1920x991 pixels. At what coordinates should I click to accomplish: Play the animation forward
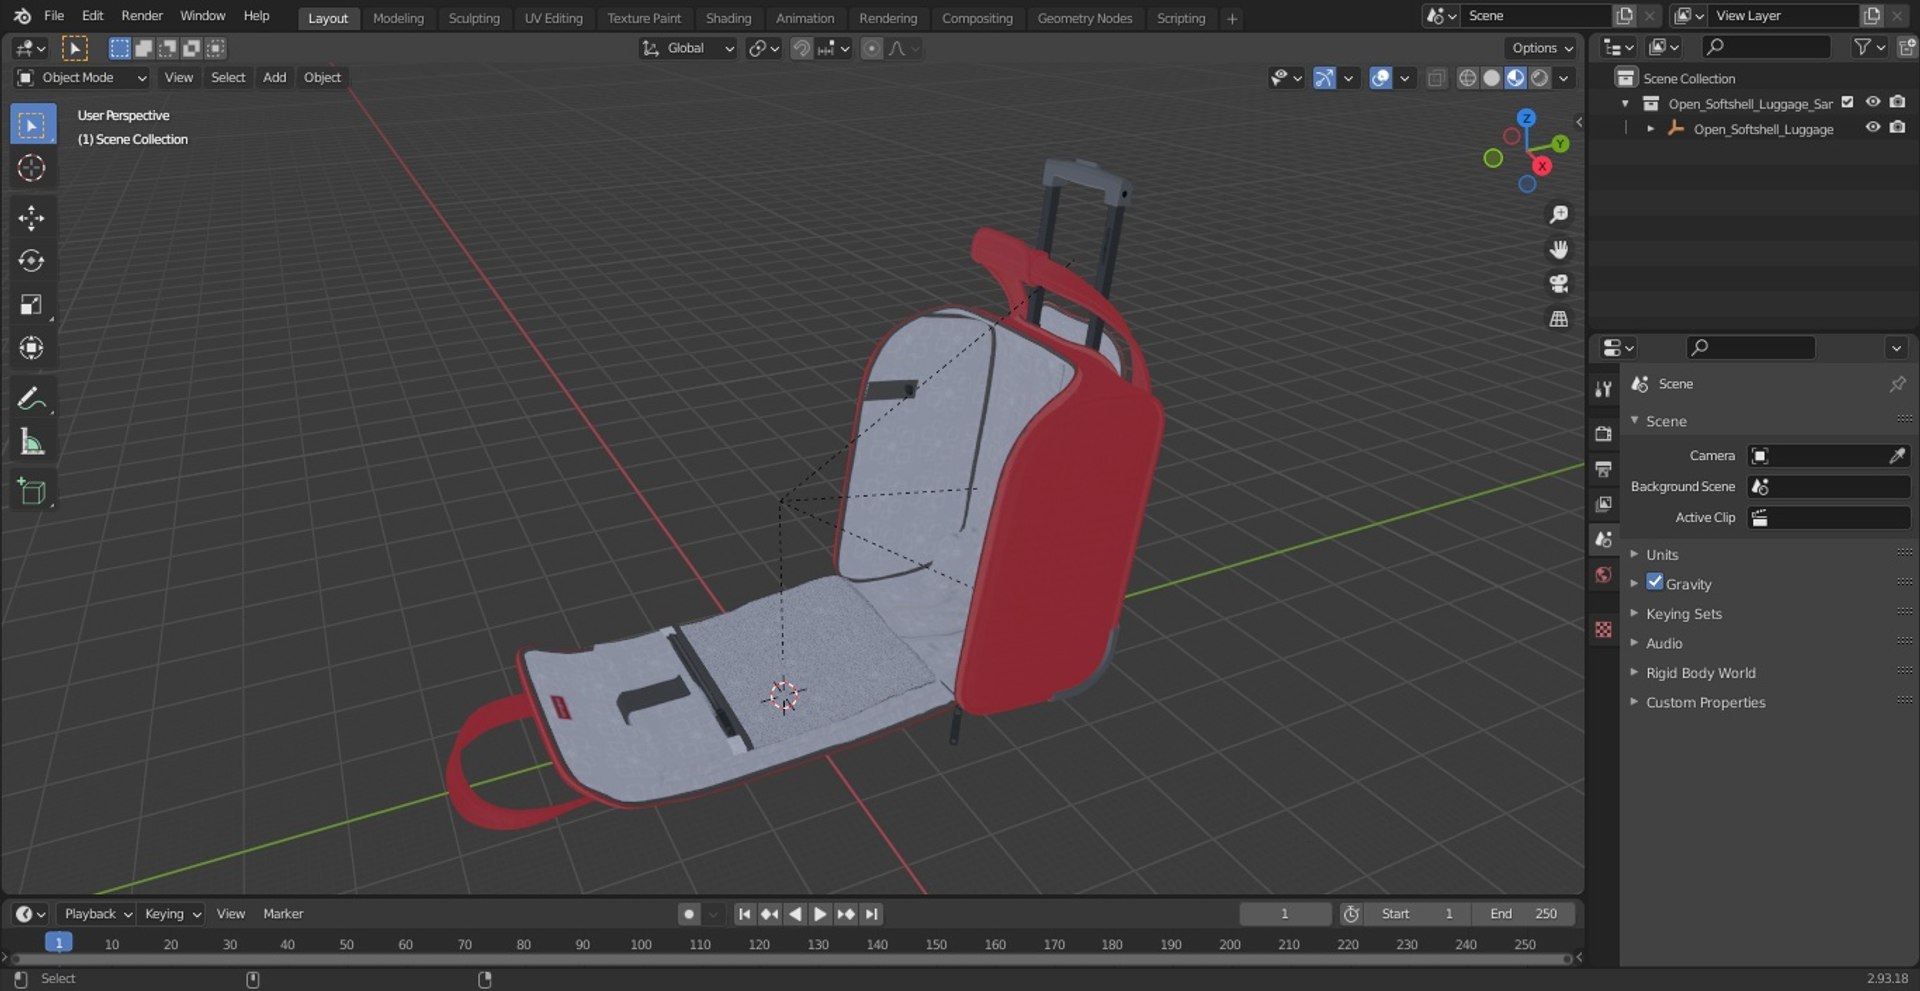[x=820, y=914]
